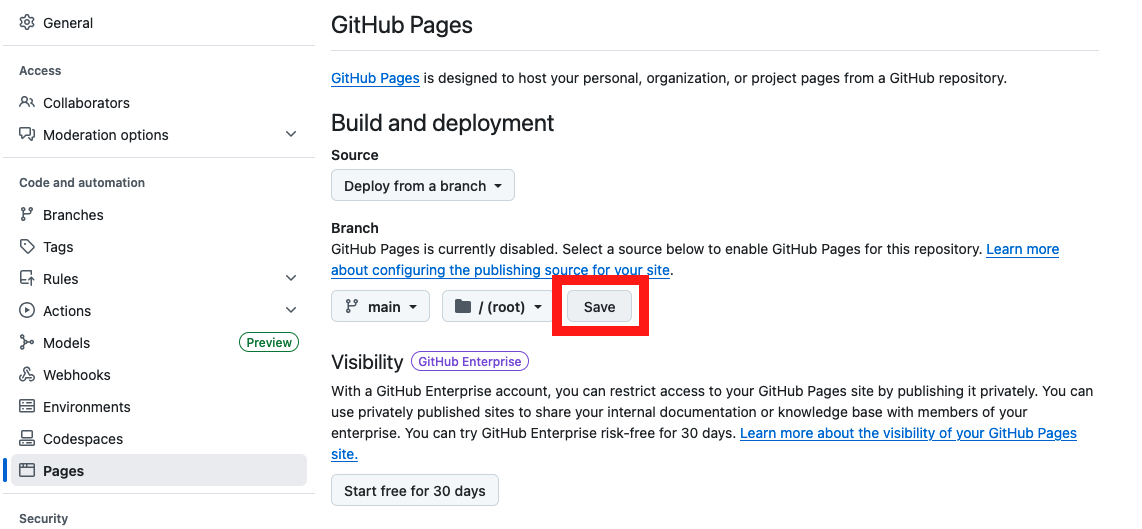Image resolution: width=1142 pixels, height=529 pixels.
Task: Click the Source label text
Action: pyautogui.click(x=355, y=155)
